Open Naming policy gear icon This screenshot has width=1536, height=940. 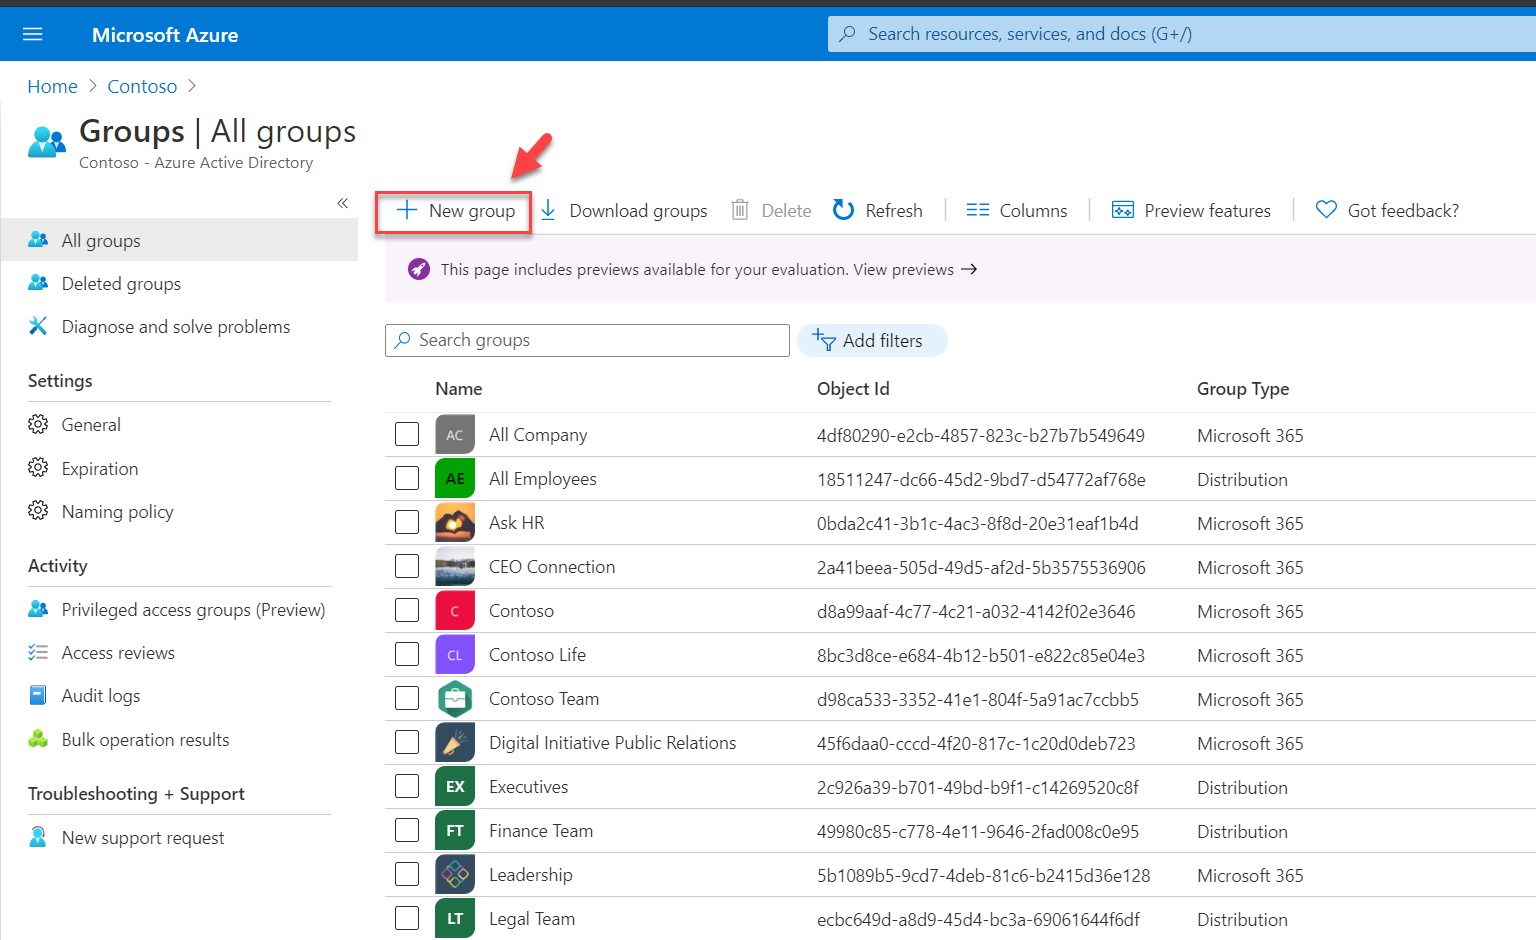38,511
